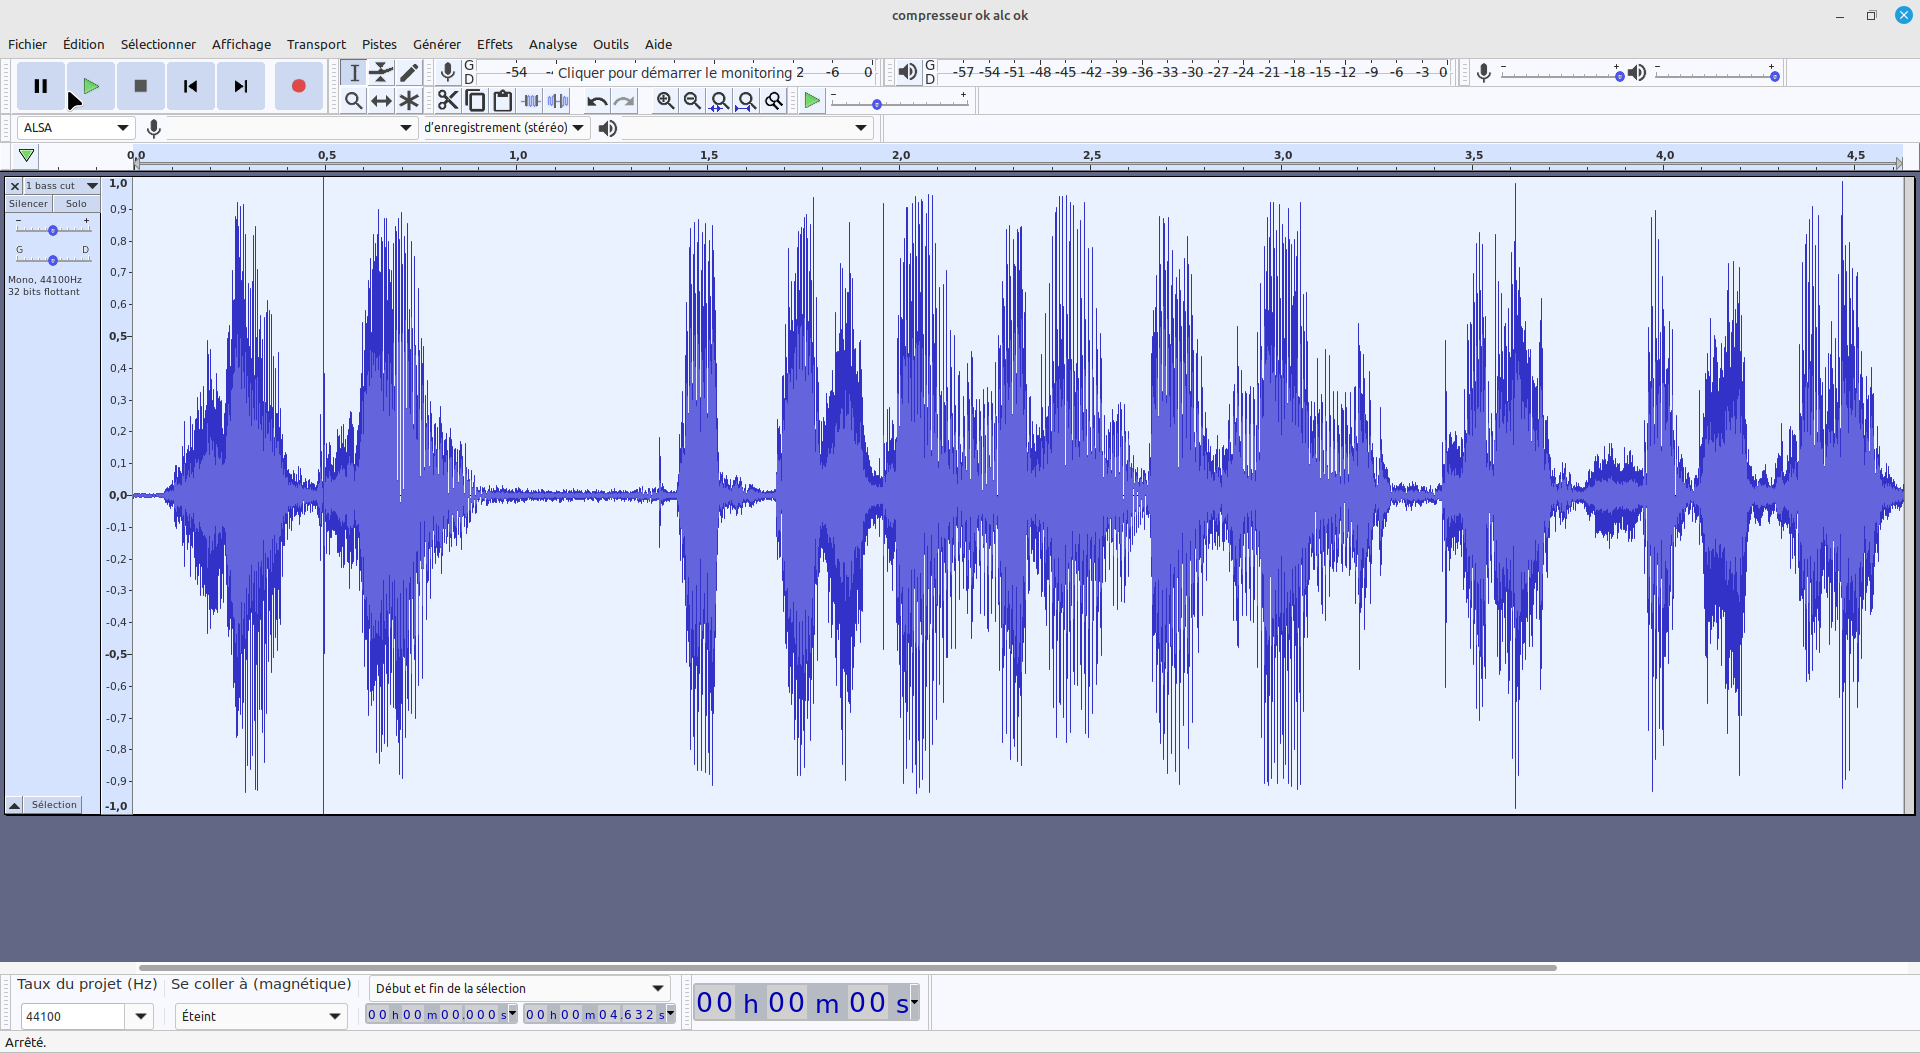Toggle Solo on the bass cut track
The height and width of the screenshot is (1053, 1920).
(x=76, y=204)
